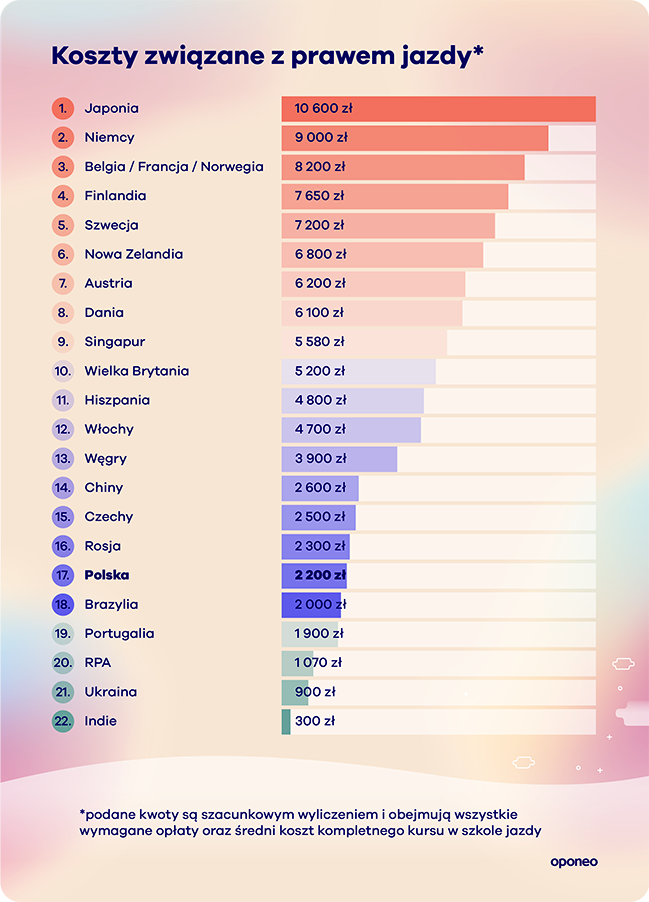
Task: Click the oponeo logo
Action: click(x=574, y=861)
